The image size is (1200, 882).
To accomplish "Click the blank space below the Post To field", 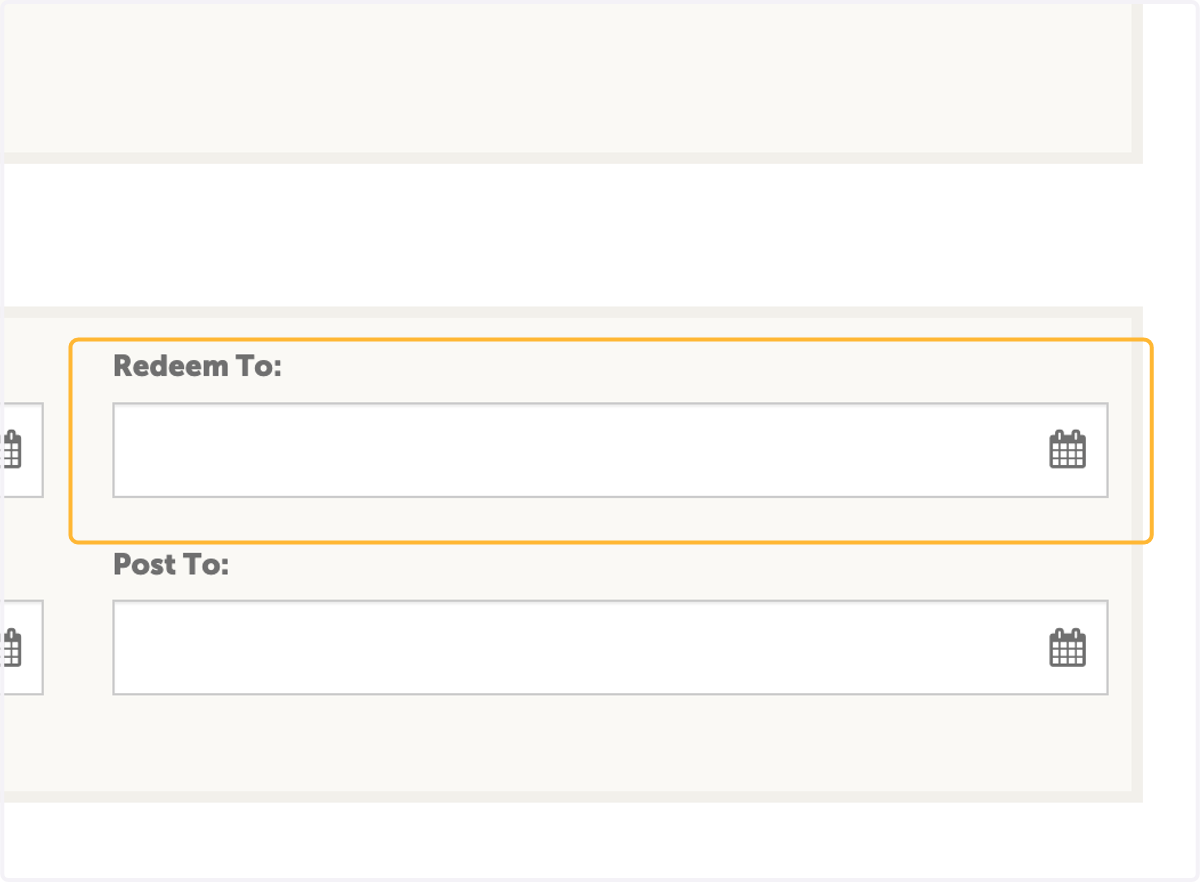I will pos(610,742).
